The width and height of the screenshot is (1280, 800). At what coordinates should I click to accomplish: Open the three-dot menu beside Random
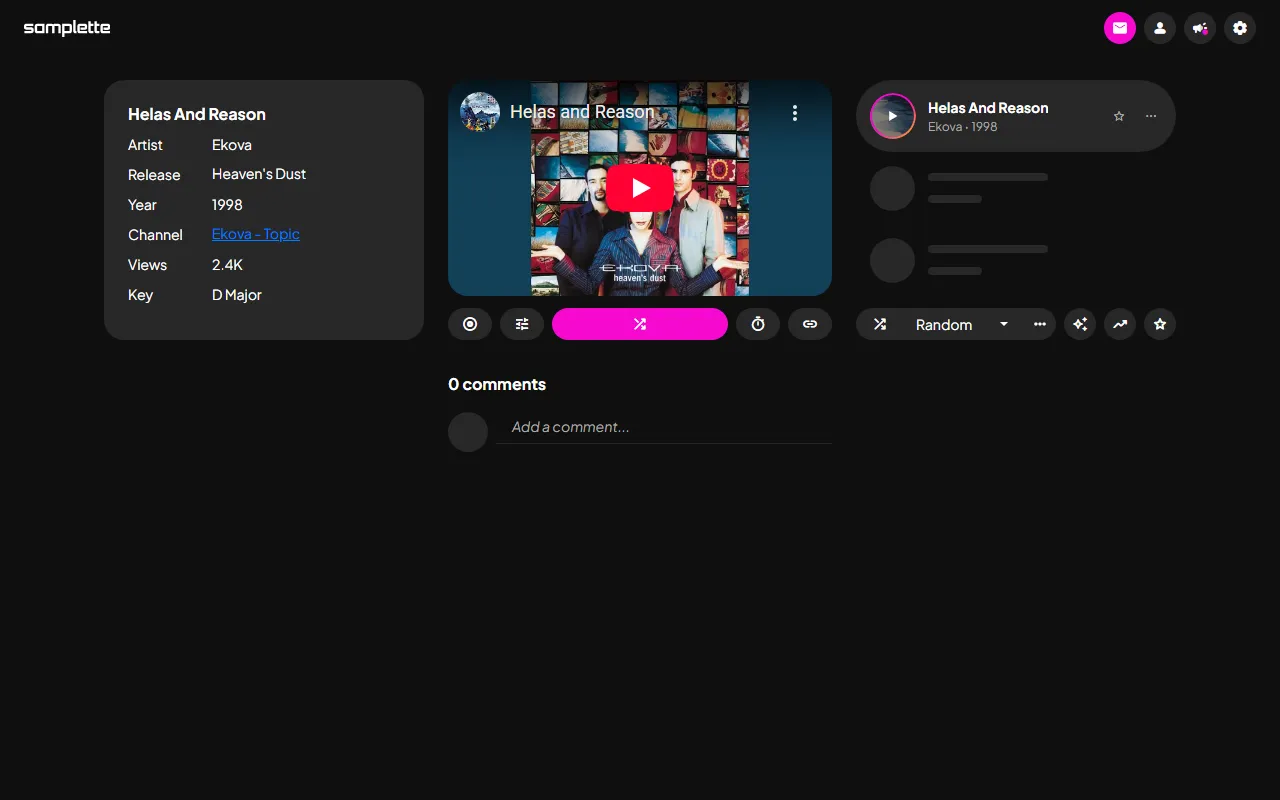(1040, 324)
